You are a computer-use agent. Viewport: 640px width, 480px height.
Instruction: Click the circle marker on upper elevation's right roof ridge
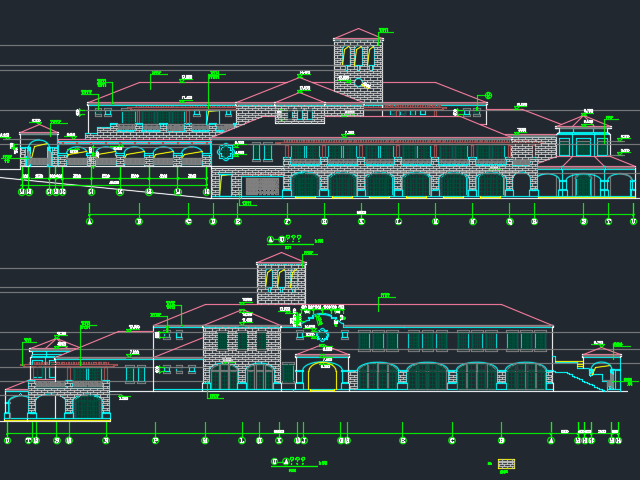tap(487, 96)
